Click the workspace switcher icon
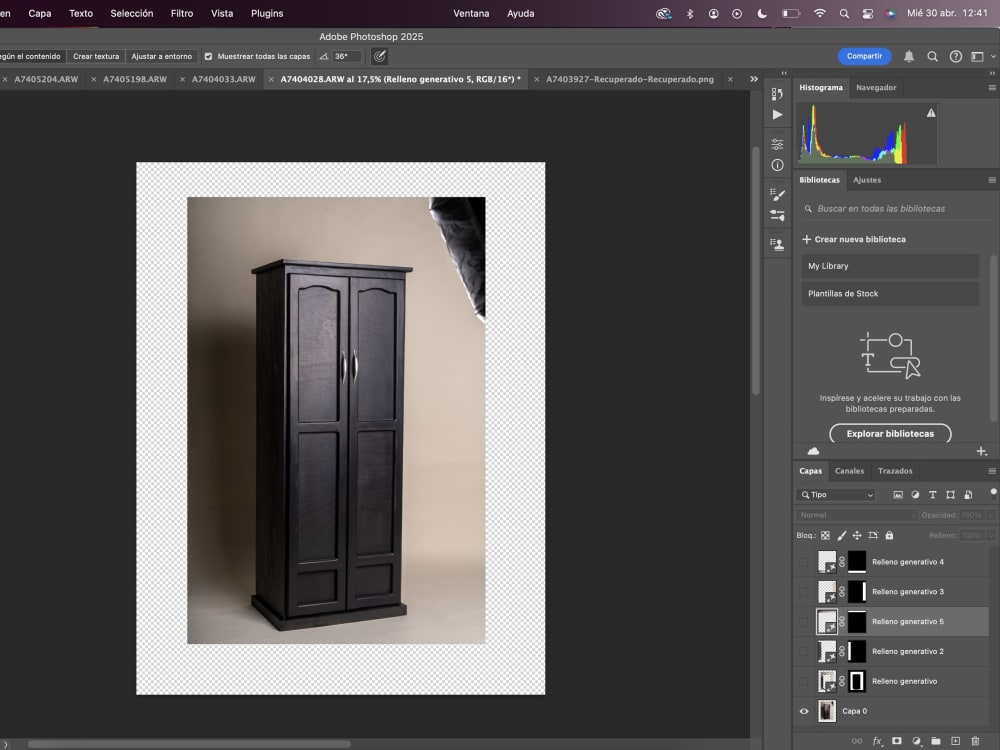1000x750 pixels. pyautogui.click(x=977, y=56)
